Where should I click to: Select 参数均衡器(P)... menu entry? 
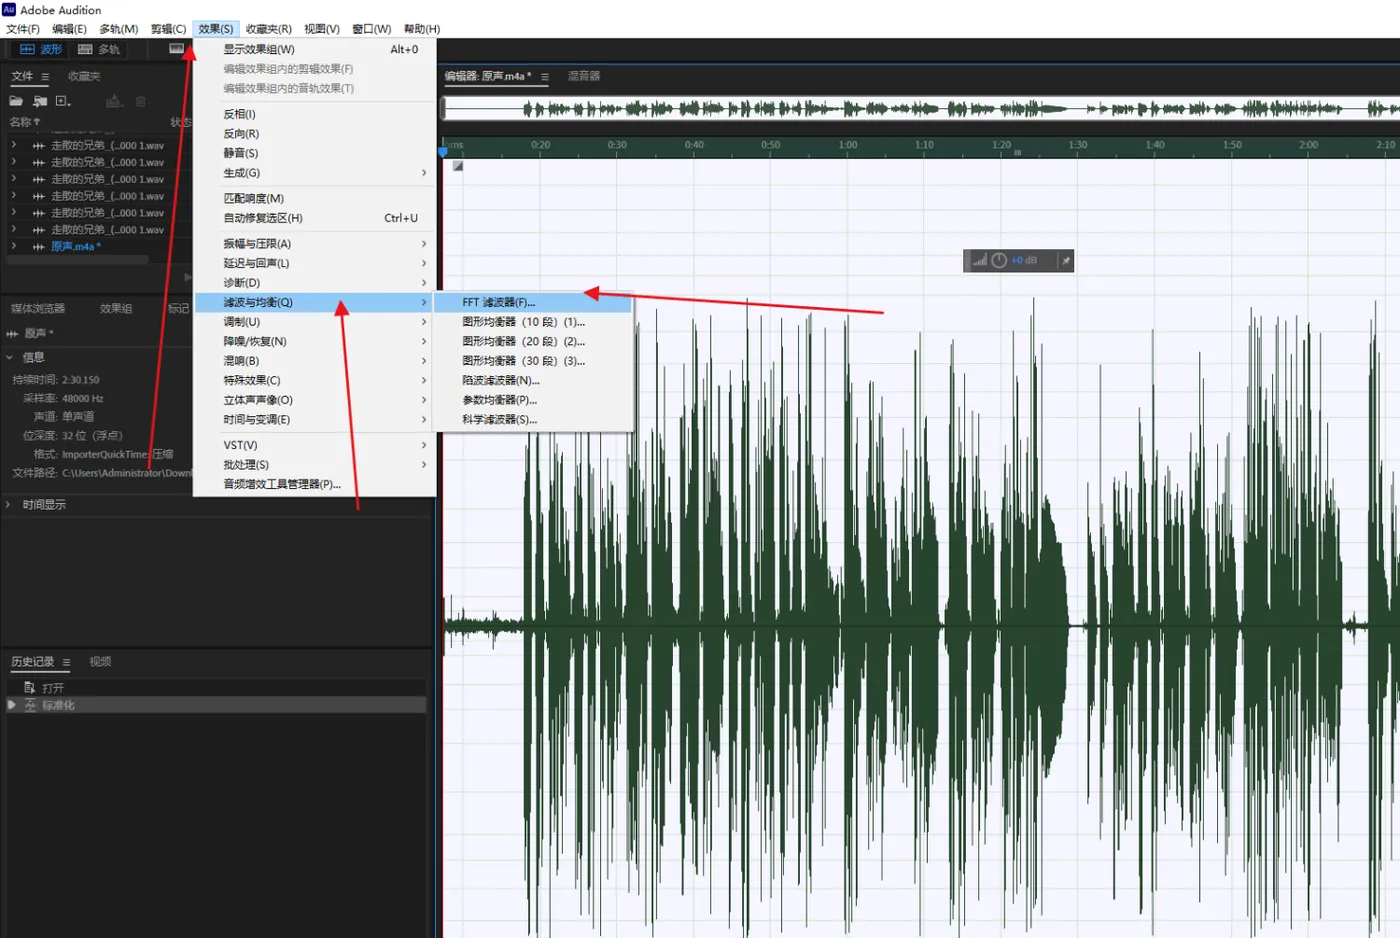(x=533, y=400)
